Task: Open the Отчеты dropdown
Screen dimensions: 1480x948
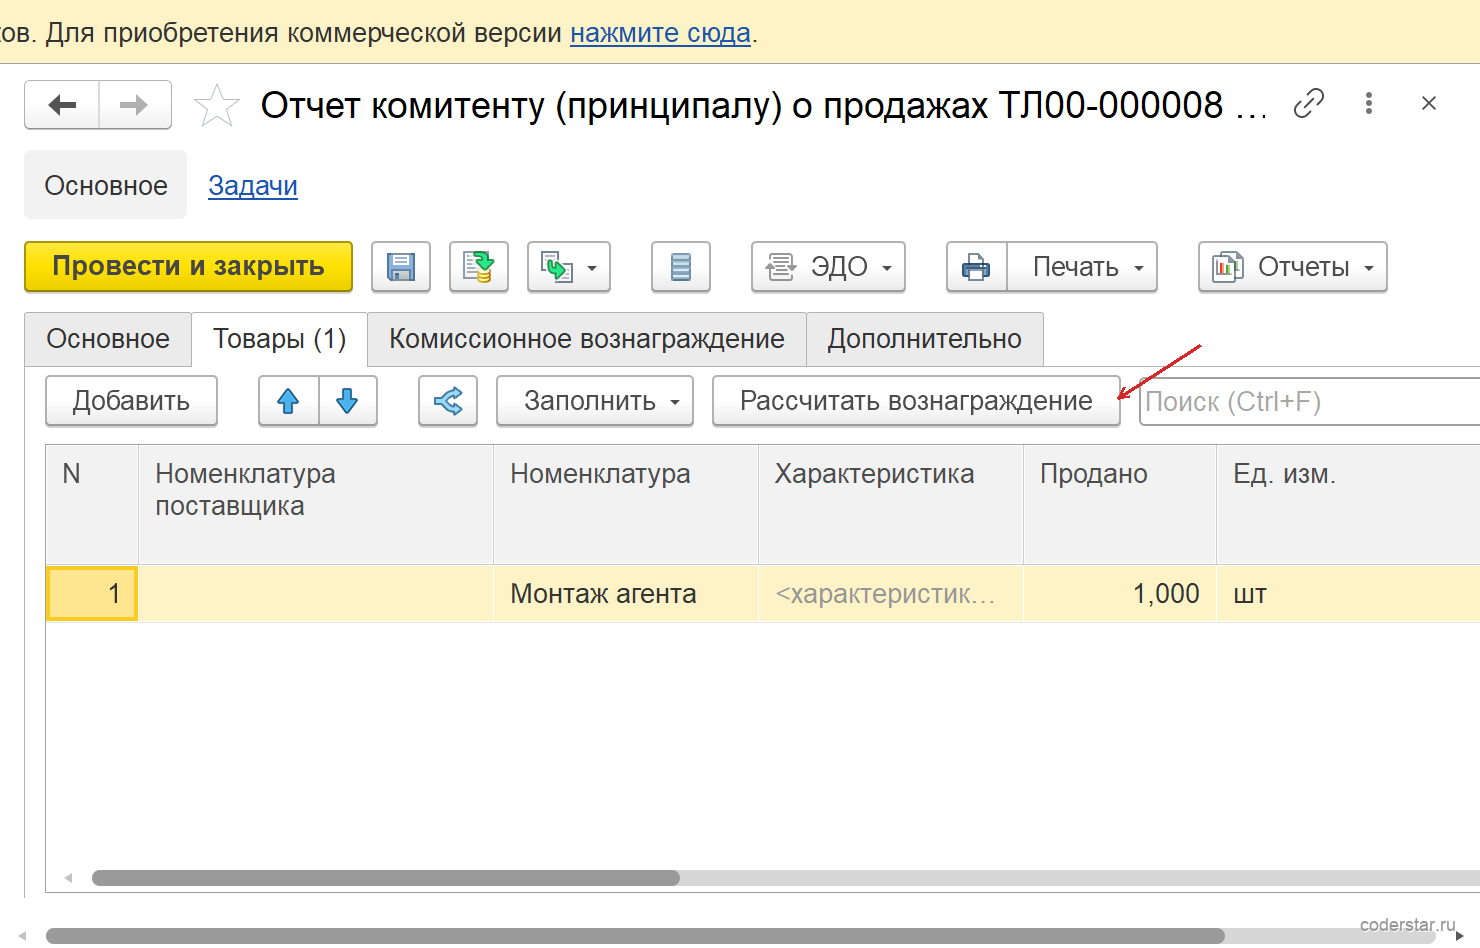Action: pos(1293,267)
